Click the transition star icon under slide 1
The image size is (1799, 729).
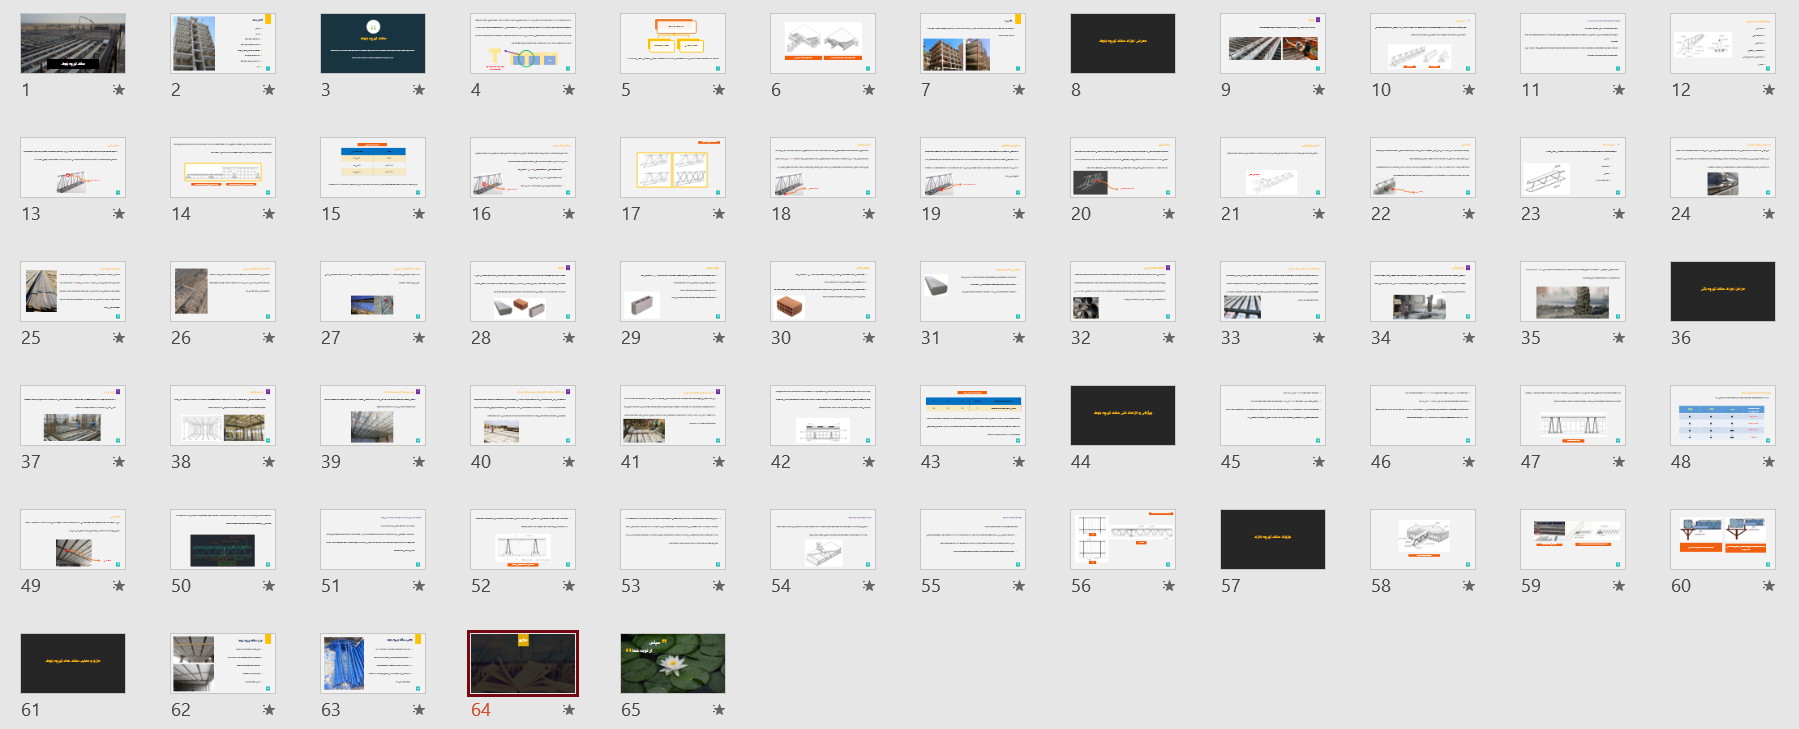click(119, 90)
